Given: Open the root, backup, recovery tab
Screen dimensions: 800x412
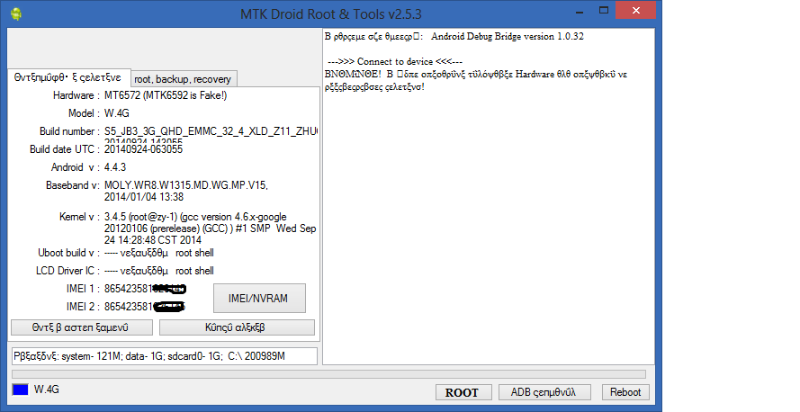Looking at the screenshot, I should point(183,79).
